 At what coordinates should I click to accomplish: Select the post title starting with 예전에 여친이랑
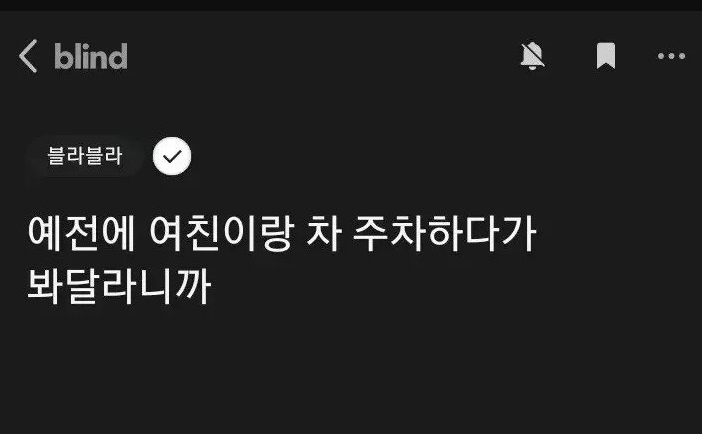coord(282,259)
